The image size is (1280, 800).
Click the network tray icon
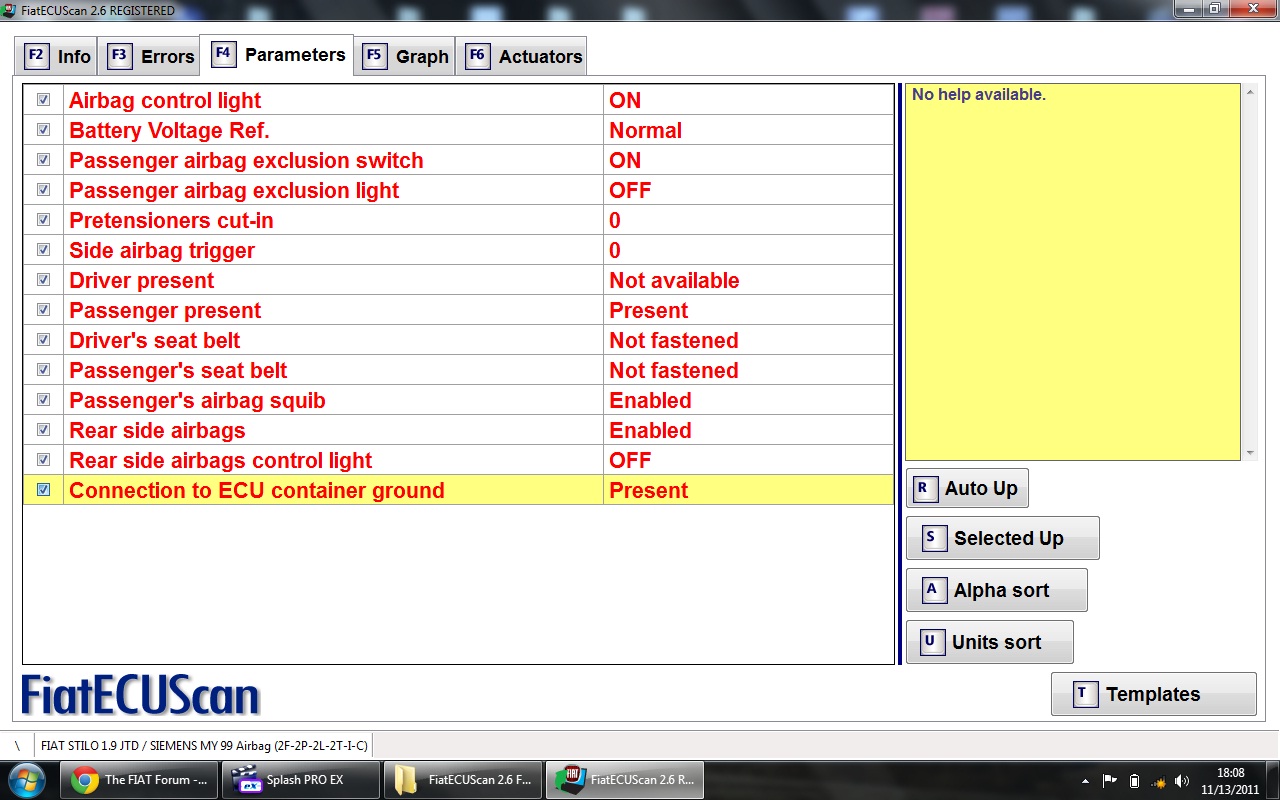(1158, 780)
